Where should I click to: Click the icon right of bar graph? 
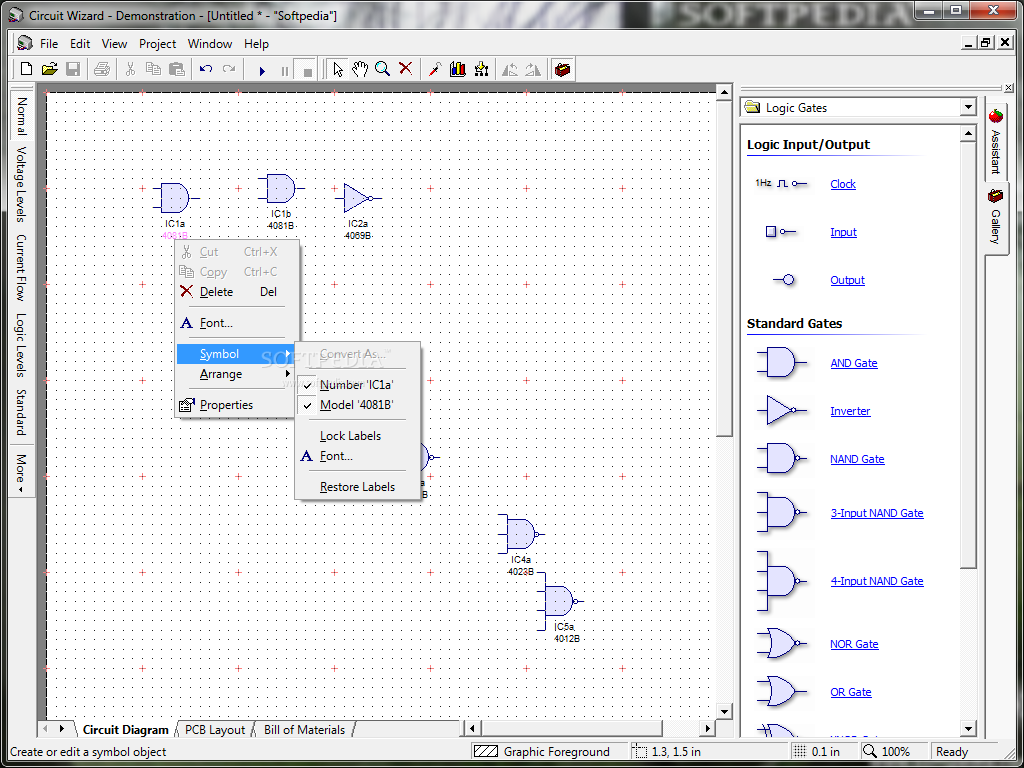click(x=481, y=69)
